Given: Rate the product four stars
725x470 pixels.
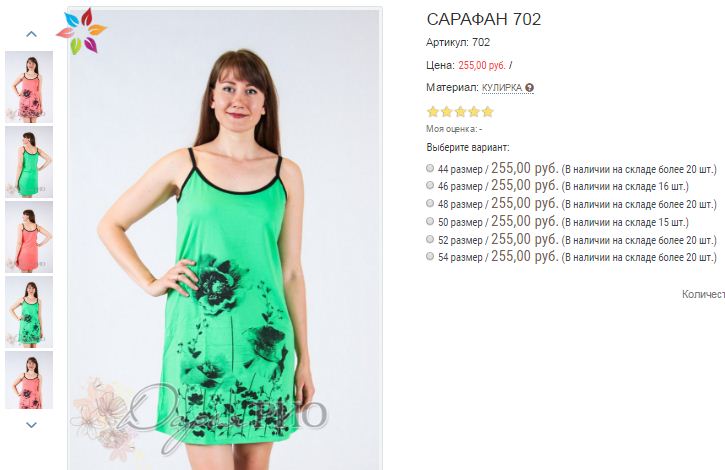Looking at the screenshot, I should click(474, 112).
